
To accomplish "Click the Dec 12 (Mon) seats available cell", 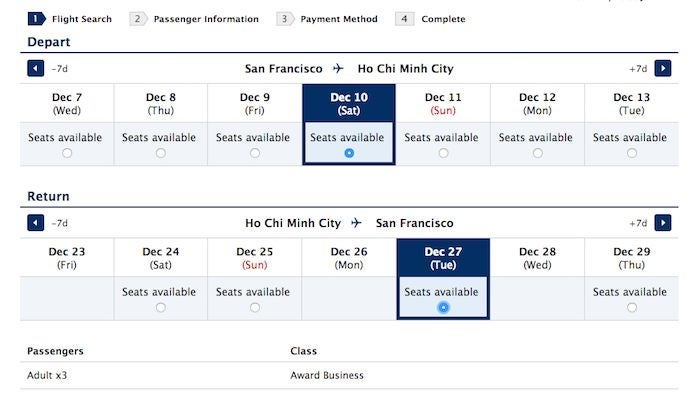I will 537,143.
